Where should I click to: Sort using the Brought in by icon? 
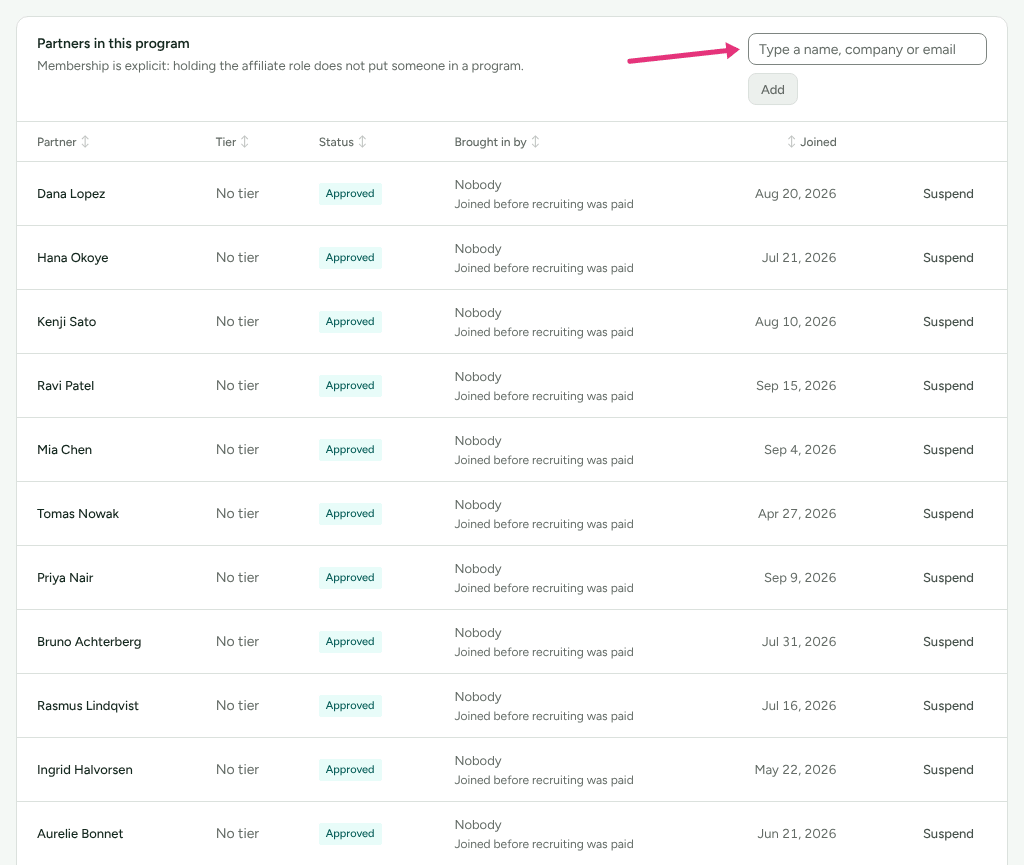click(x=536, y=142)
